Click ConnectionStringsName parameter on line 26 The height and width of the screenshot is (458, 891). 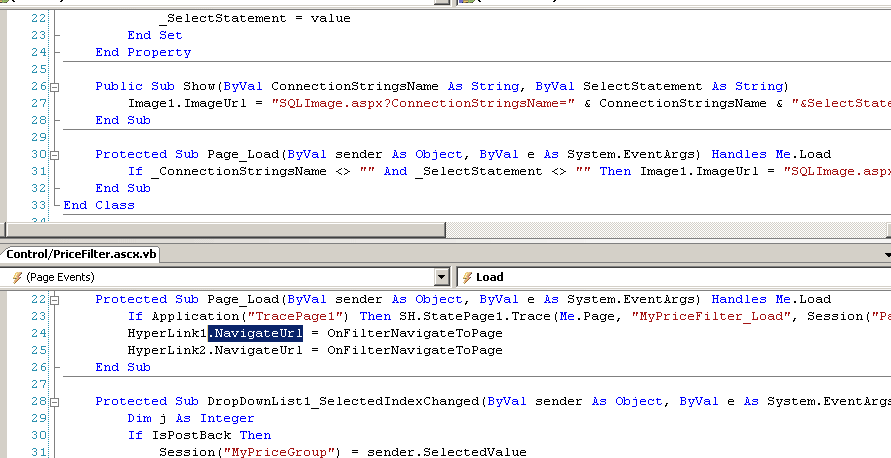[x=355, y=86]
